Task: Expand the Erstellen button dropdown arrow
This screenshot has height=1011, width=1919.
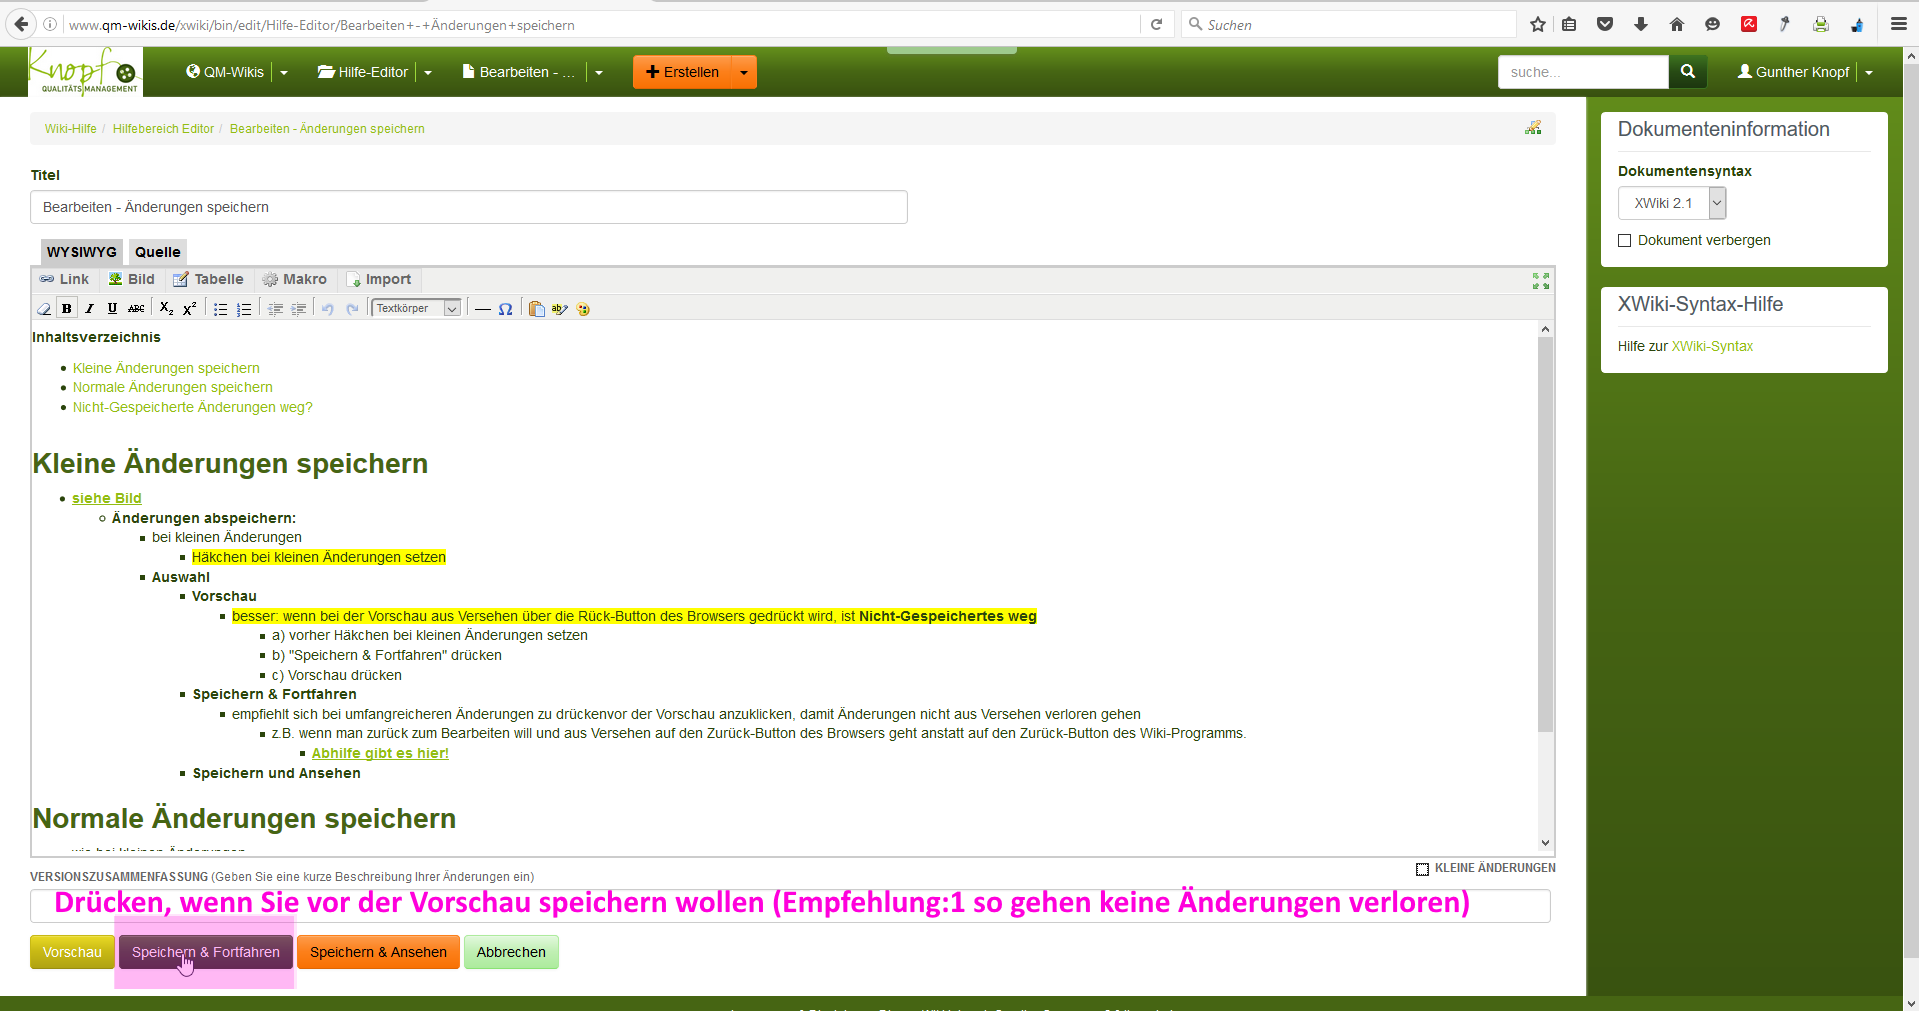Action: tap(744, 72)
